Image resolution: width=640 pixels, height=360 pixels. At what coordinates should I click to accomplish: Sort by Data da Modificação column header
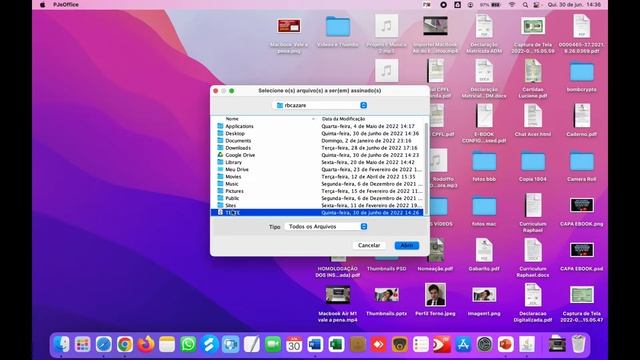point(343,119)
